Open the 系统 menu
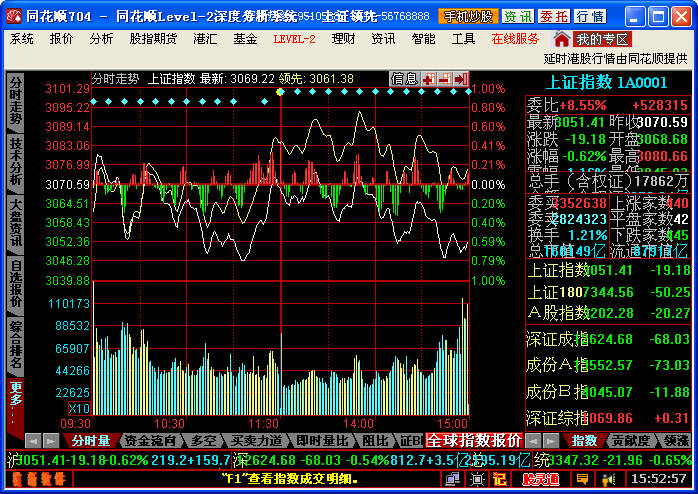 click(x=22, y=39)
